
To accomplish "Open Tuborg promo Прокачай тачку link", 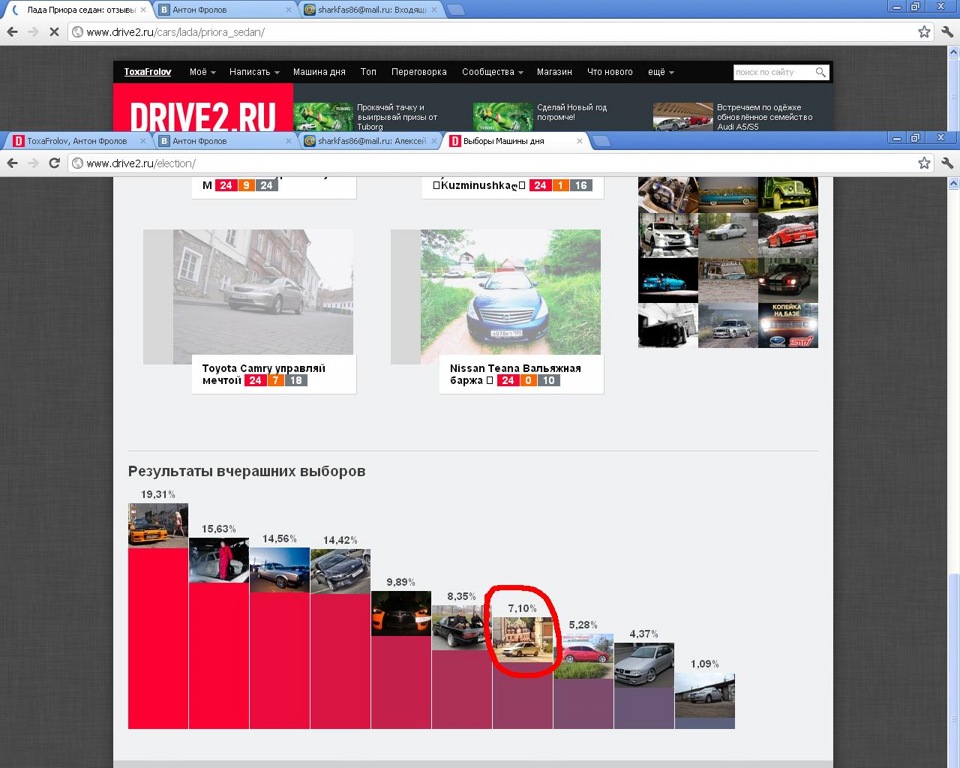I will click(397, 116).
